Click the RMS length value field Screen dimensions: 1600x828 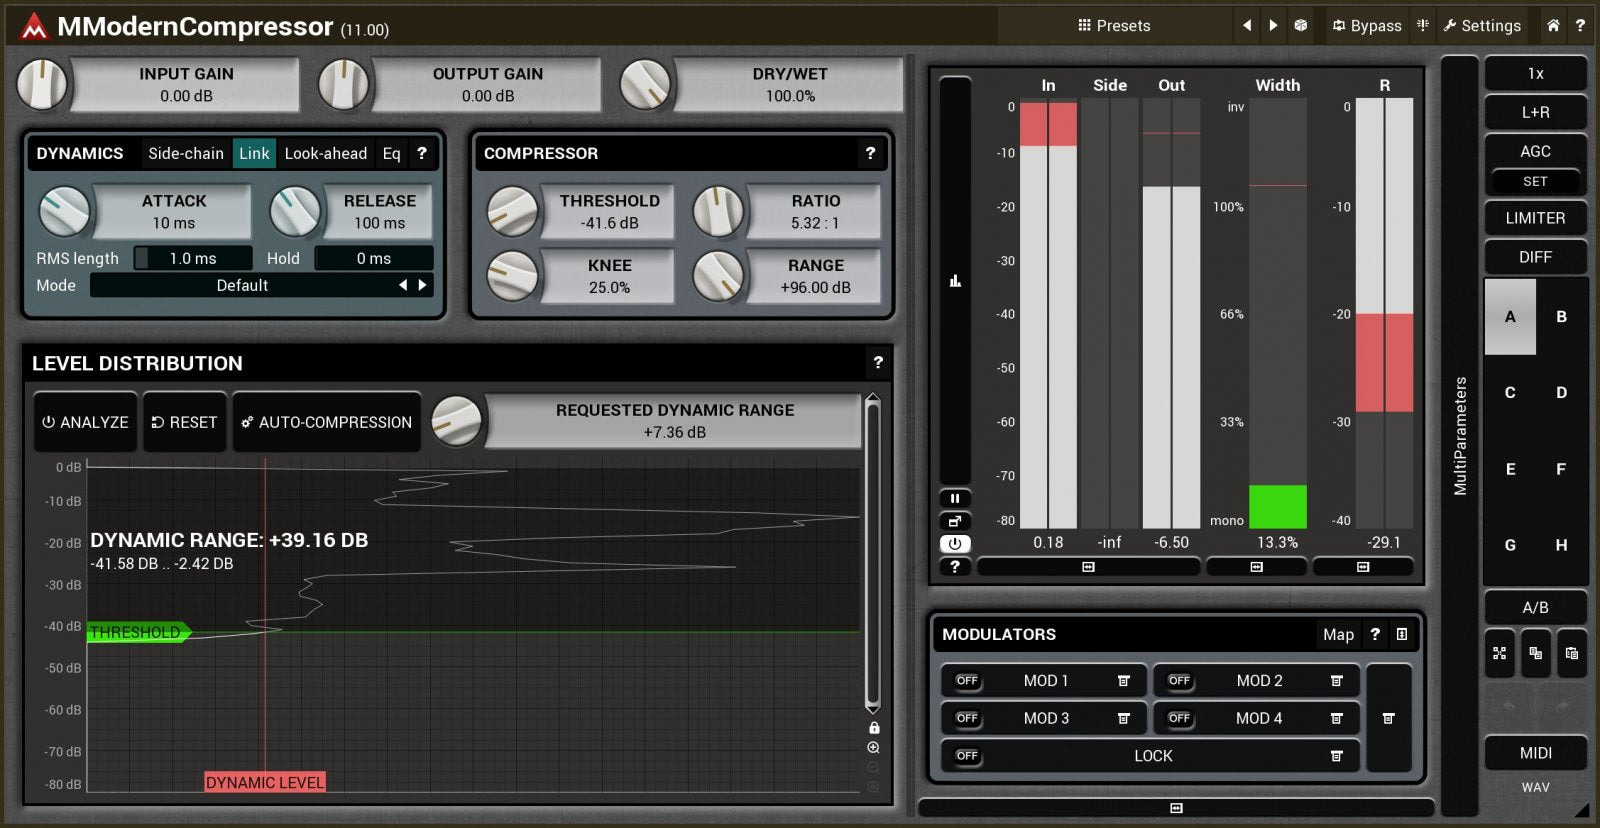[192, 258]
